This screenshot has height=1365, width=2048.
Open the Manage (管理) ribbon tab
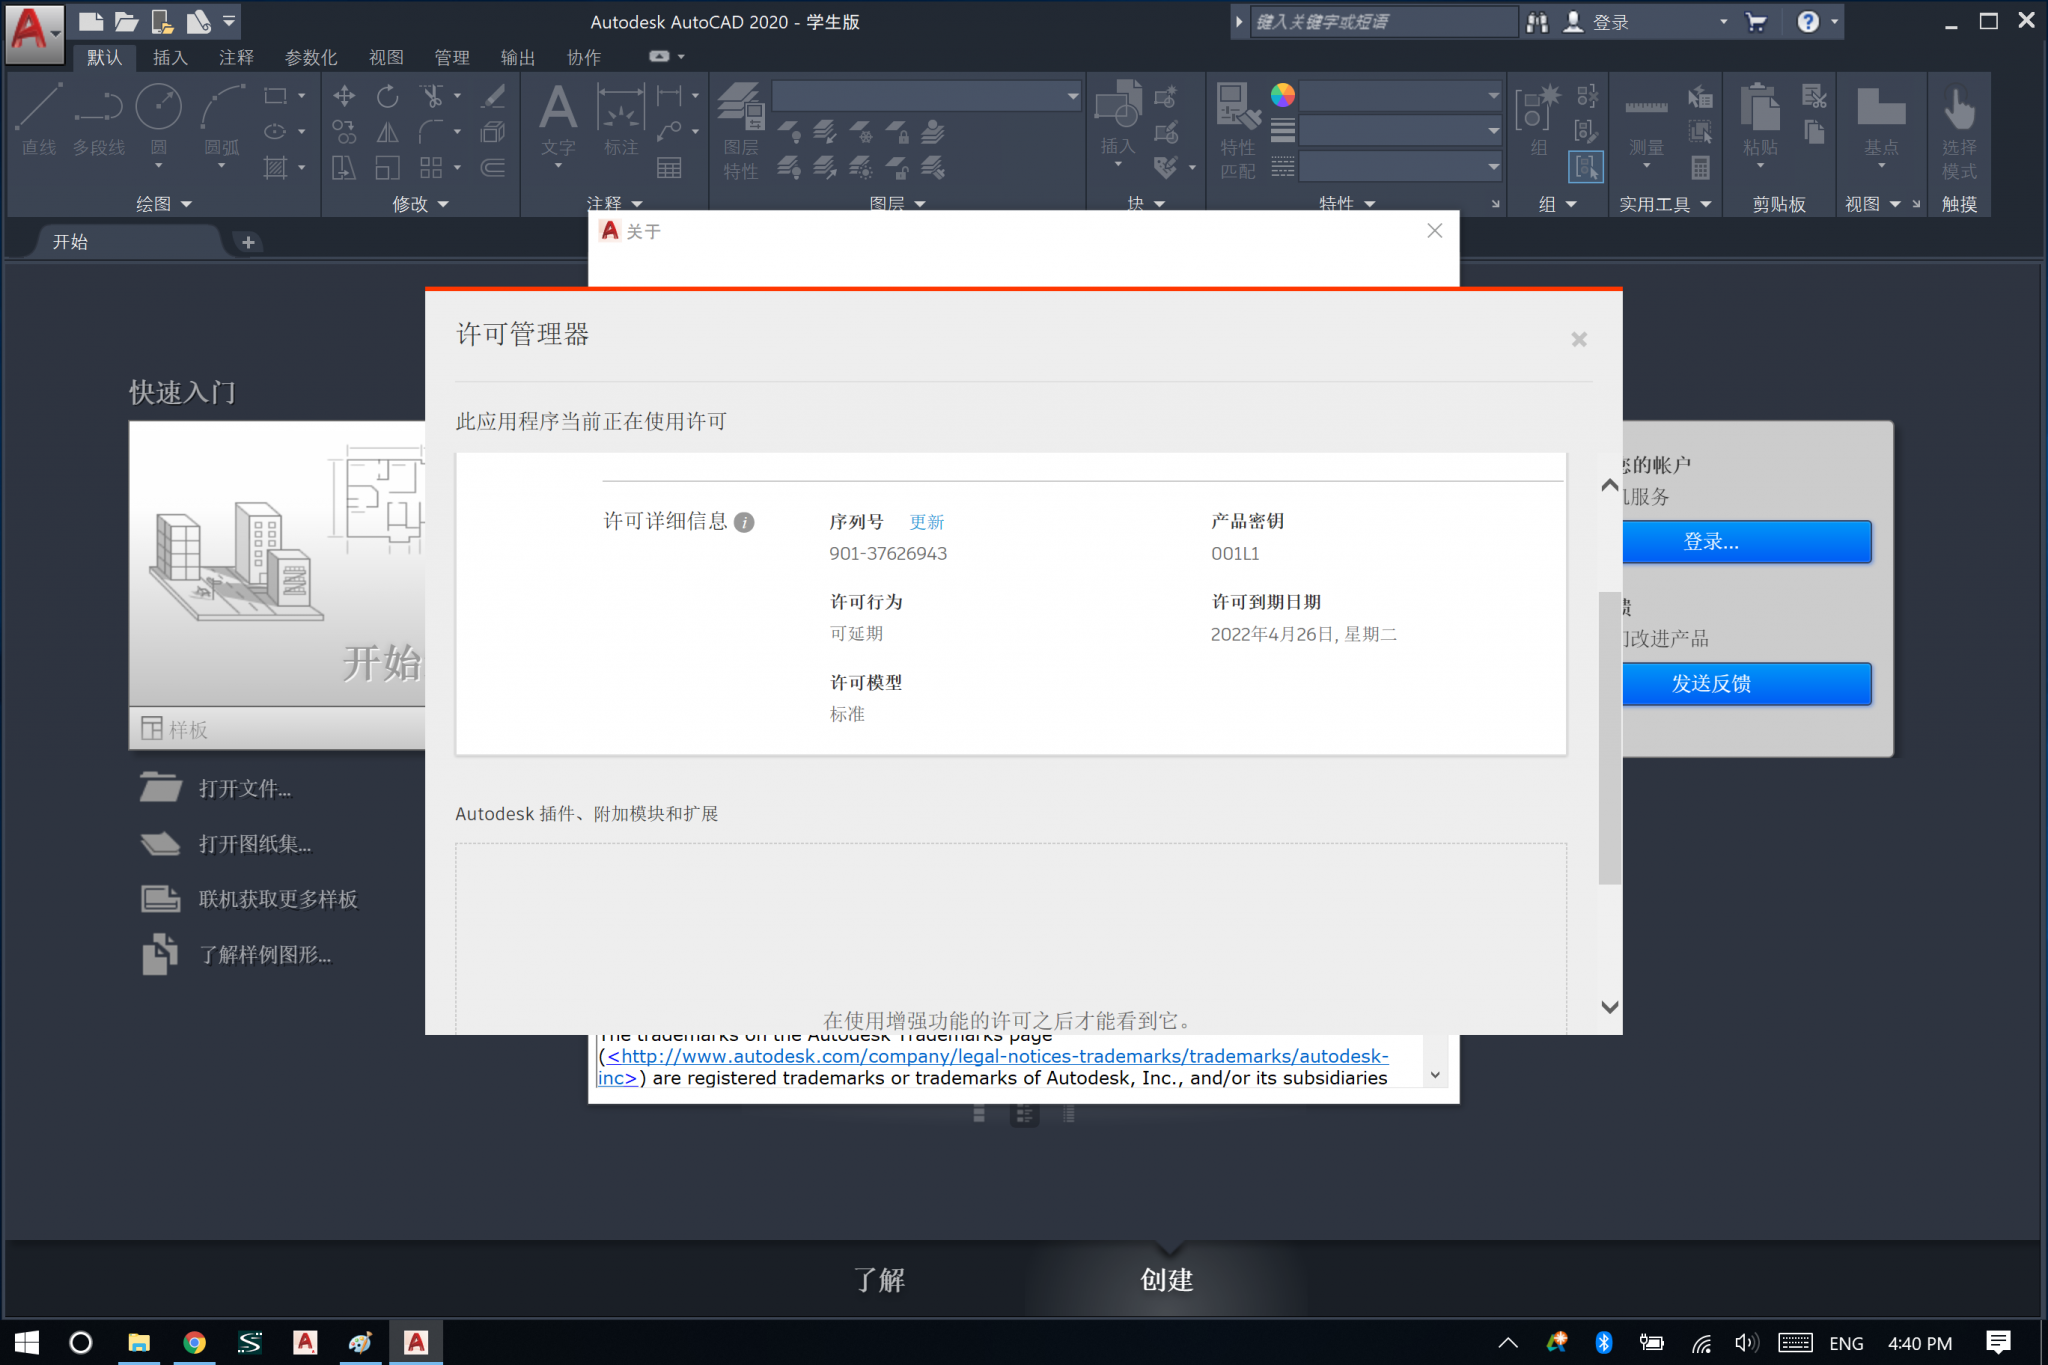pos(452,57)
